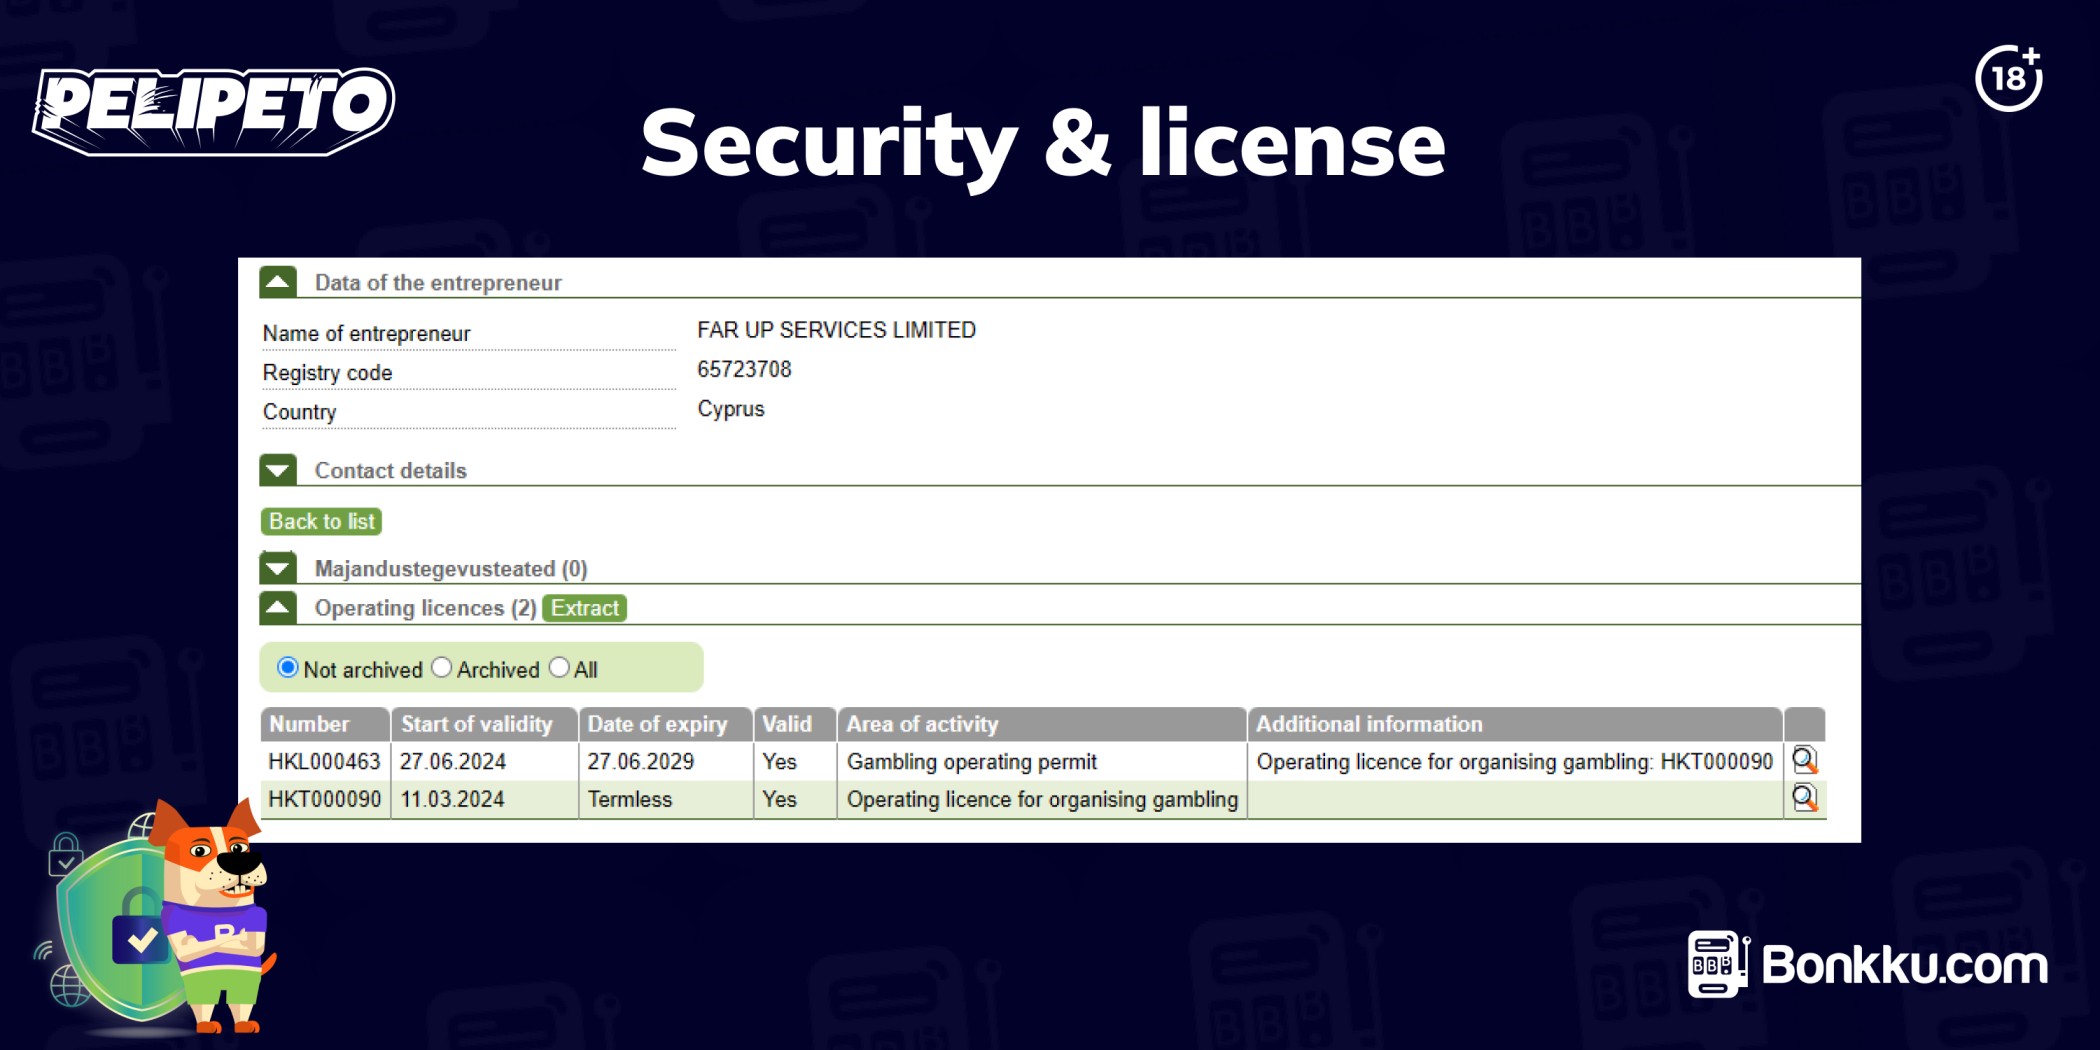Click the padlock on the green shield

(x=140, y=930)
